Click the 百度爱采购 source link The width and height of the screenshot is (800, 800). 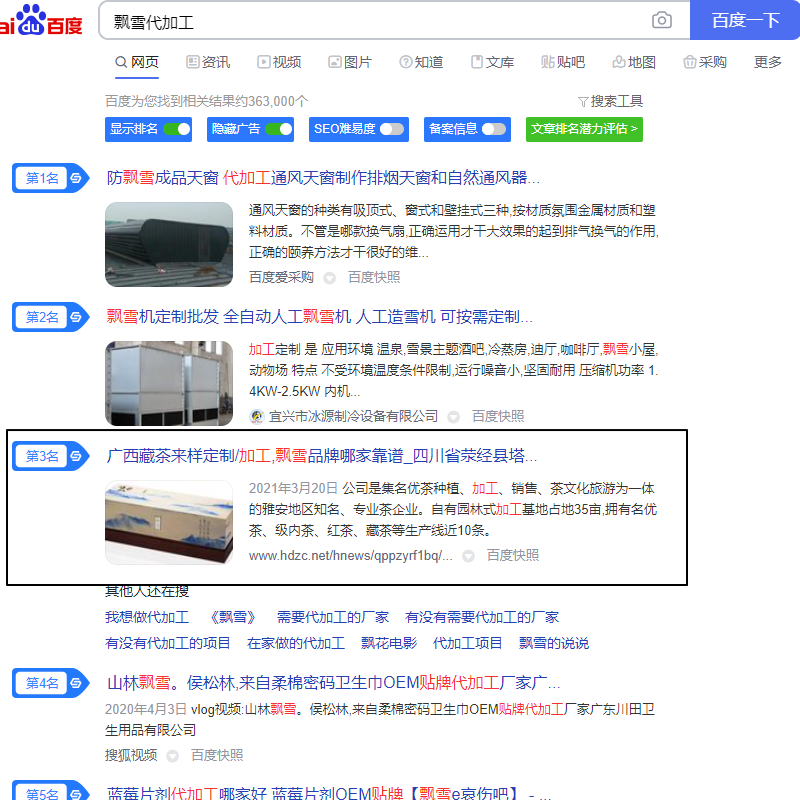[x=281, y=278]
